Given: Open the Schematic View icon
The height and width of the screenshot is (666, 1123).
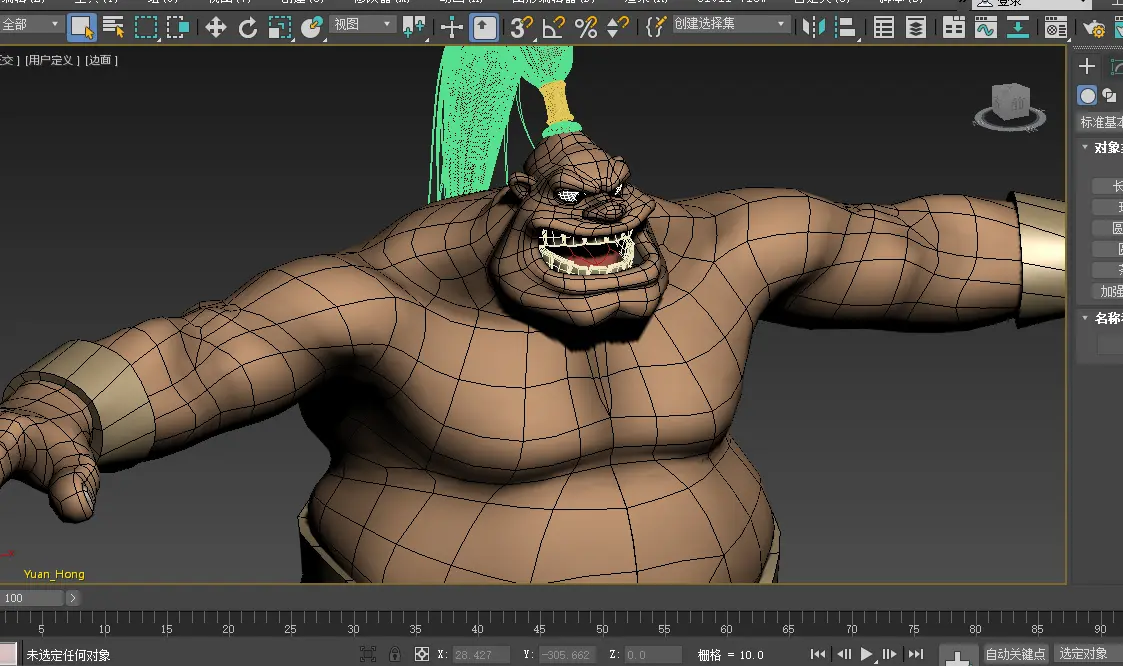Looking at the screenshot, I should click(x=1018, y=27).
